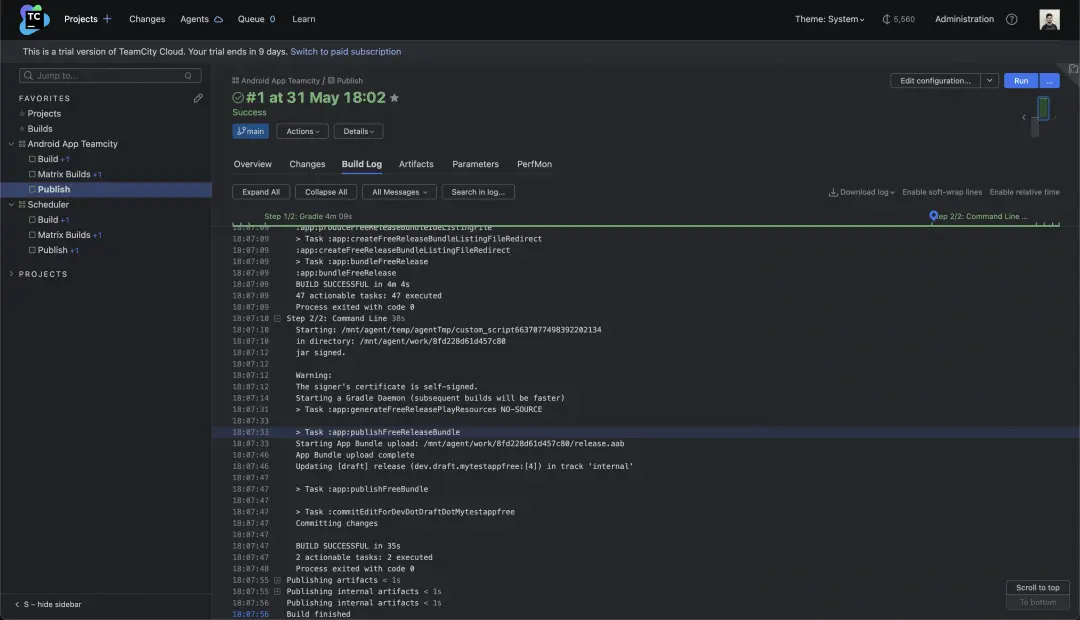The width and height of the screenshot is (1080, 620).
Task: Open the Parameters tab
Action: (475, 164)
